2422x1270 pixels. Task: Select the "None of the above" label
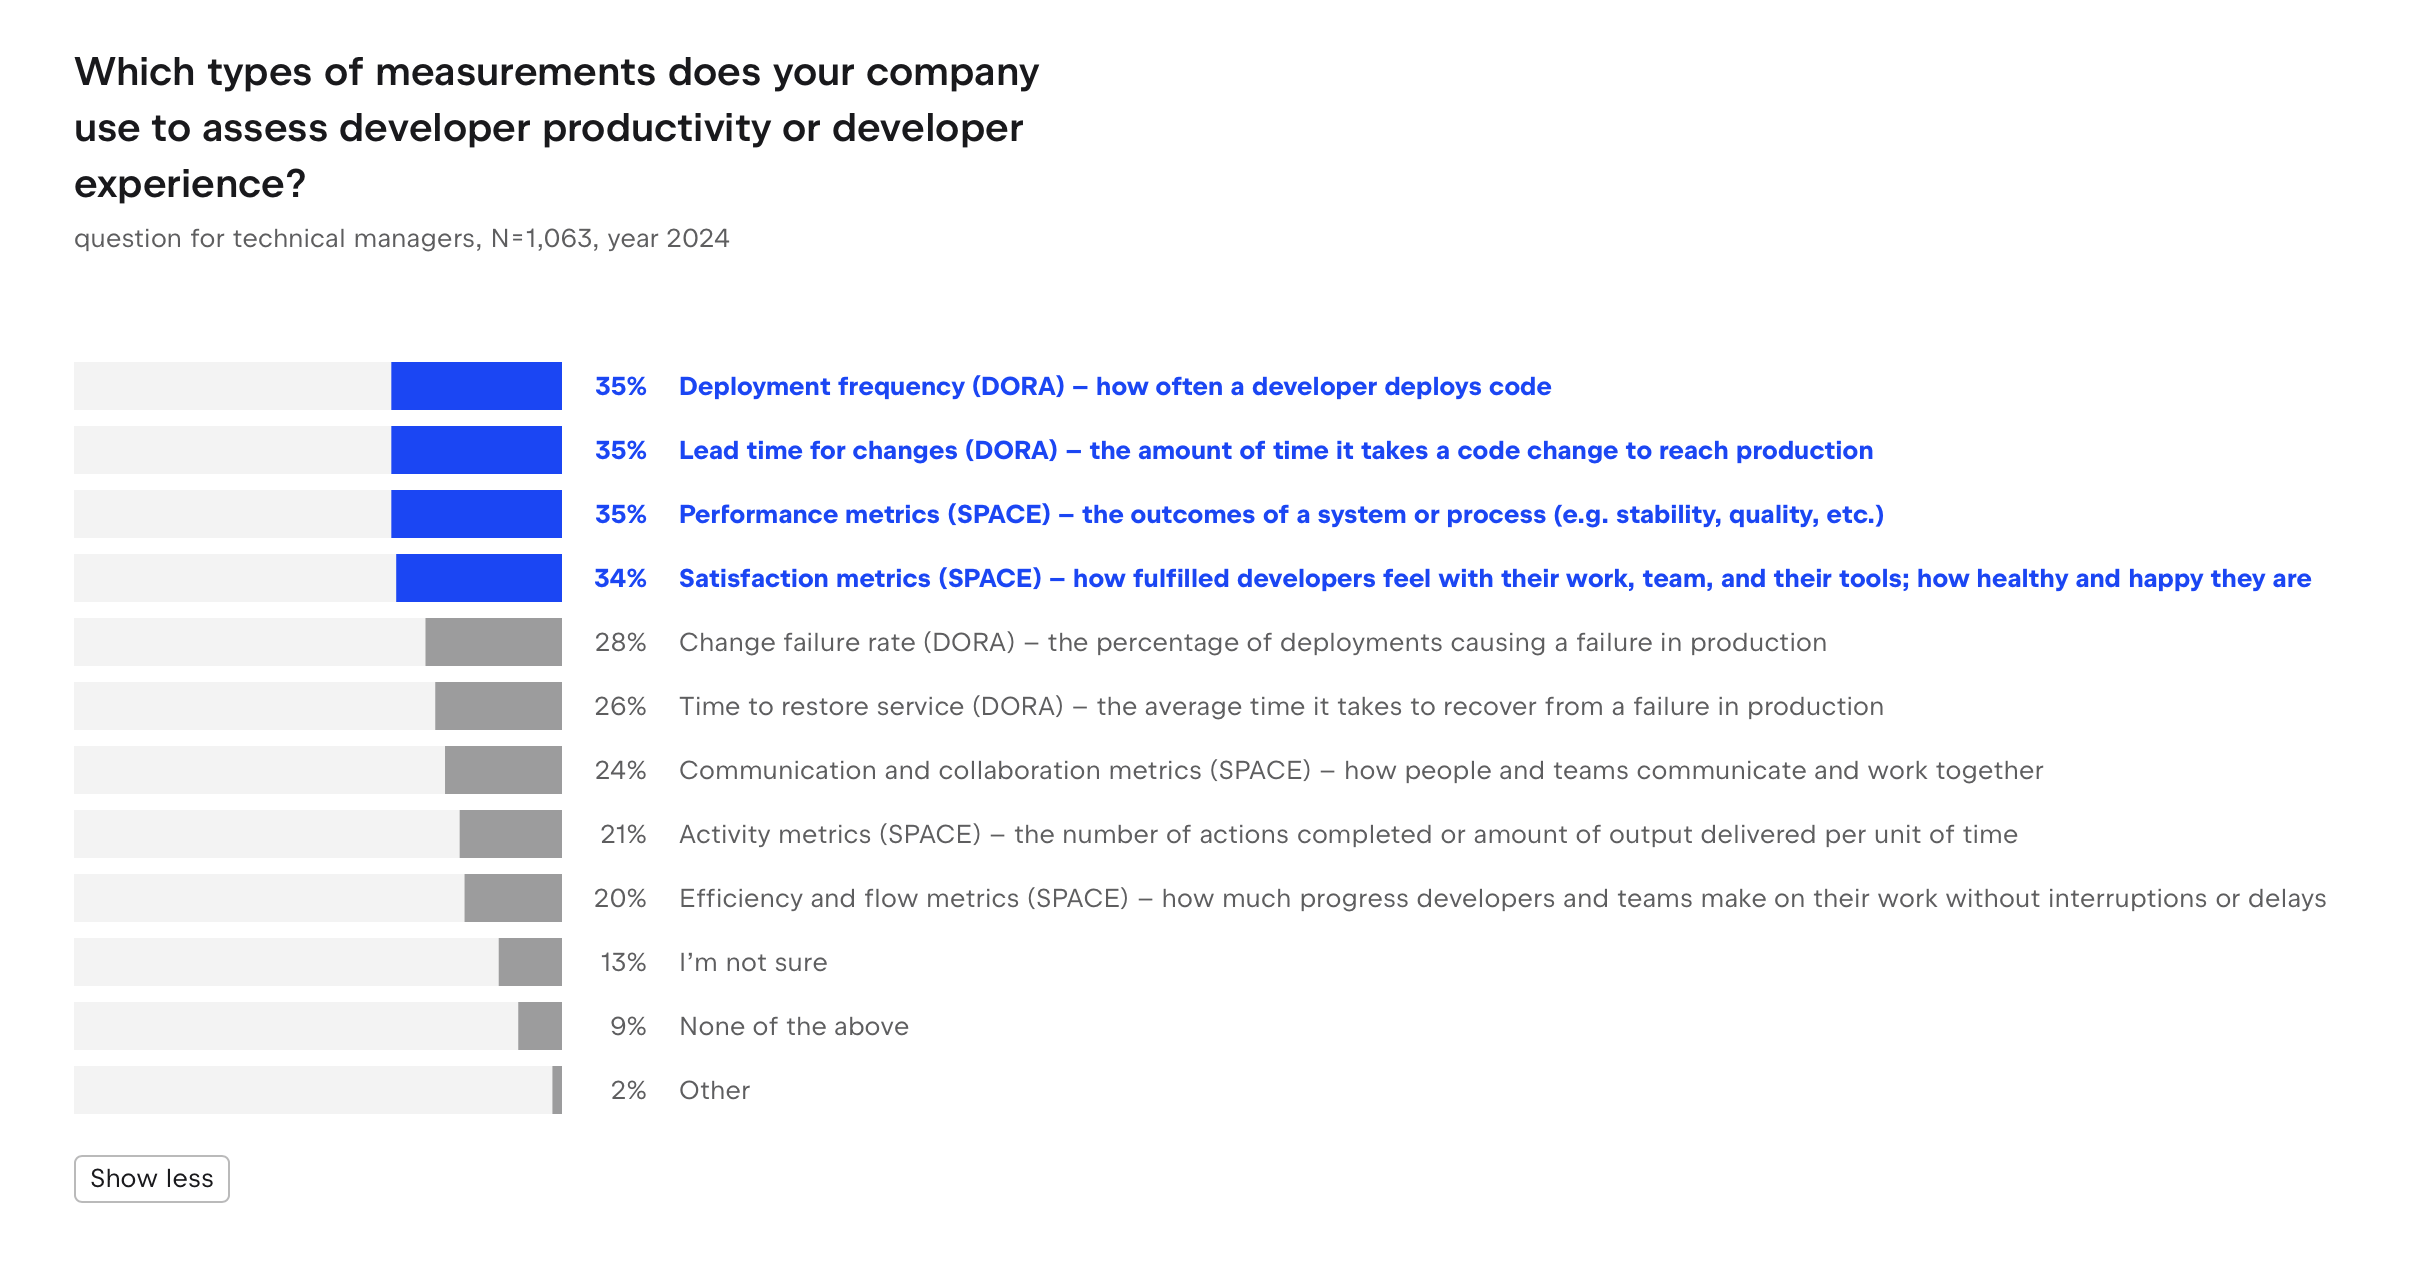794,1026
